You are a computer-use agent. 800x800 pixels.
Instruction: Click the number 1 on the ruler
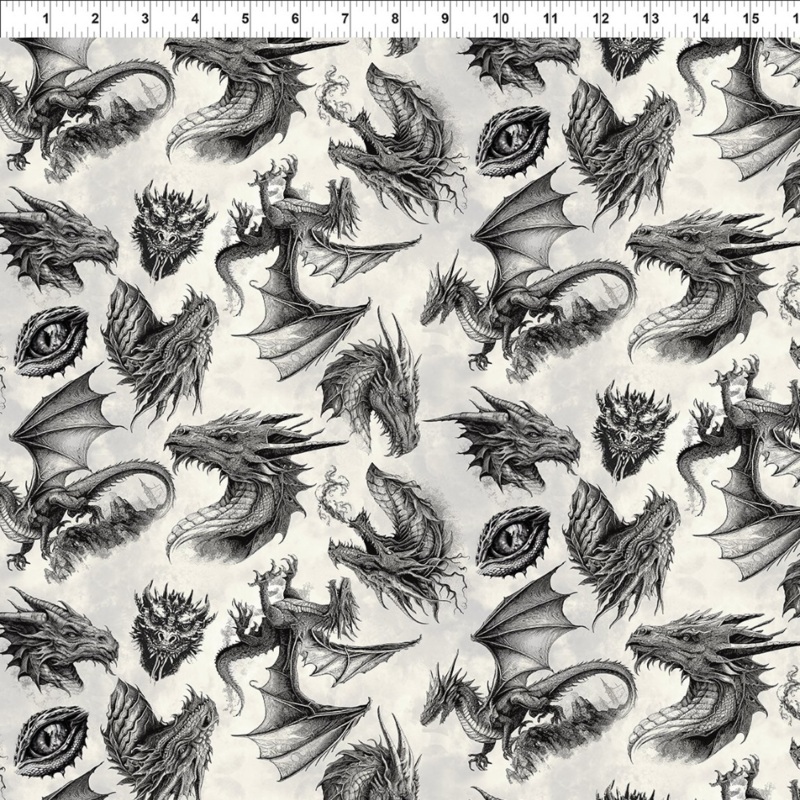coord(43,19)
